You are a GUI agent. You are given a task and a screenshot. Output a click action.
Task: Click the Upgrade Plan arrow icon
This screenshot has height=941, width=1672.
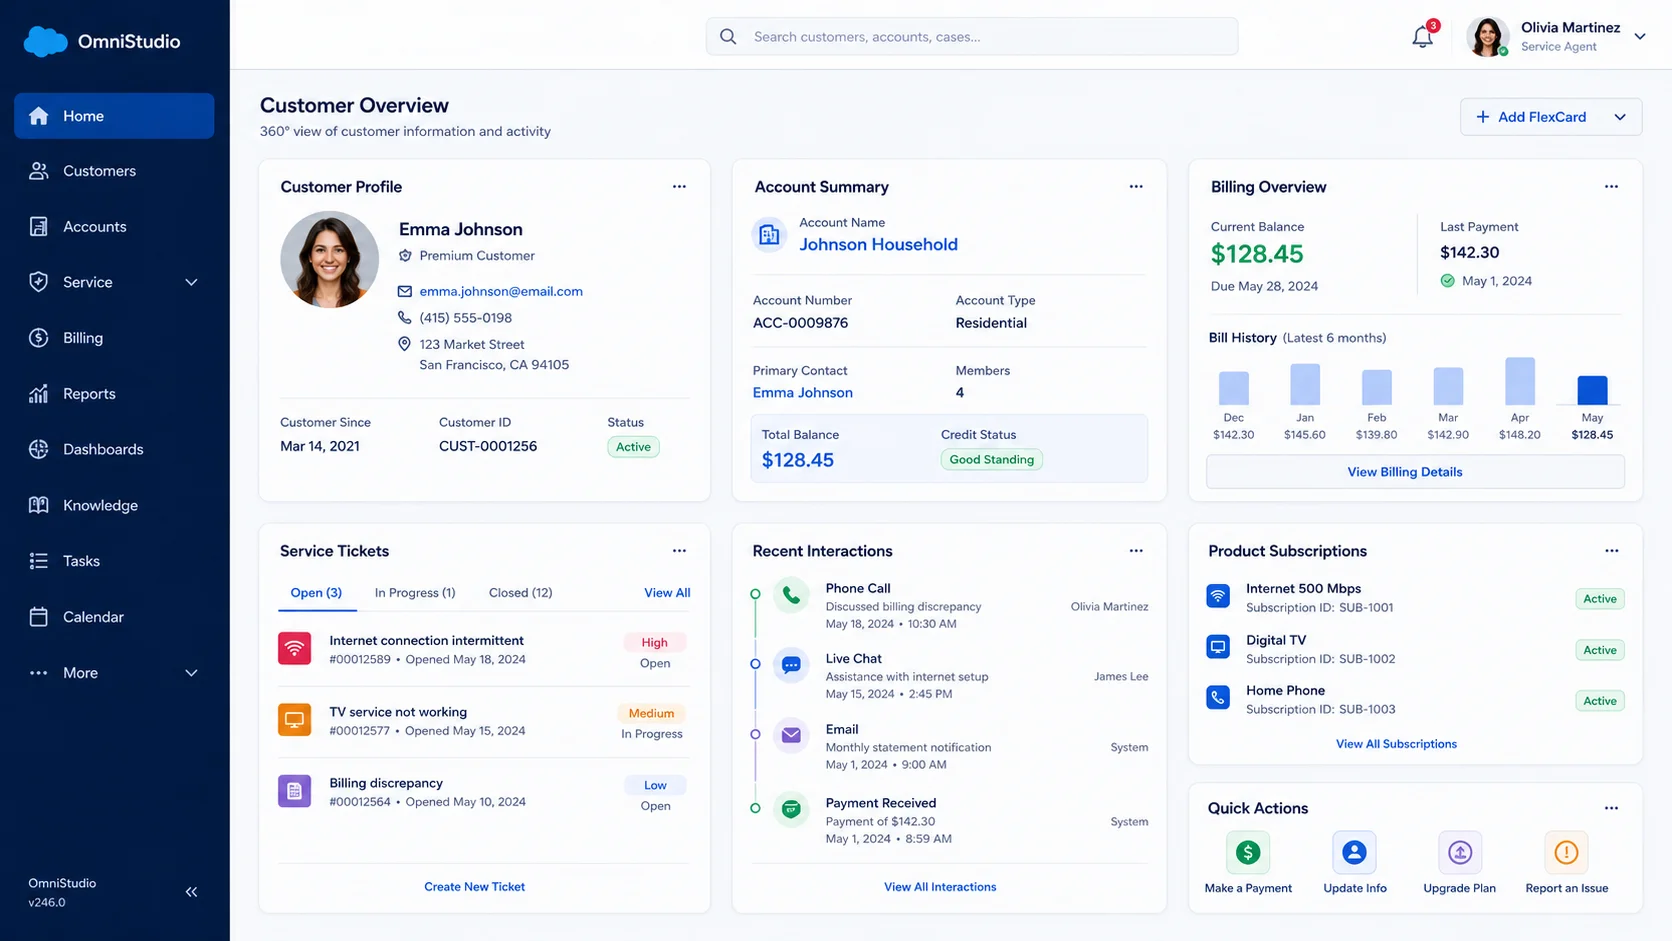point(1460,853)
